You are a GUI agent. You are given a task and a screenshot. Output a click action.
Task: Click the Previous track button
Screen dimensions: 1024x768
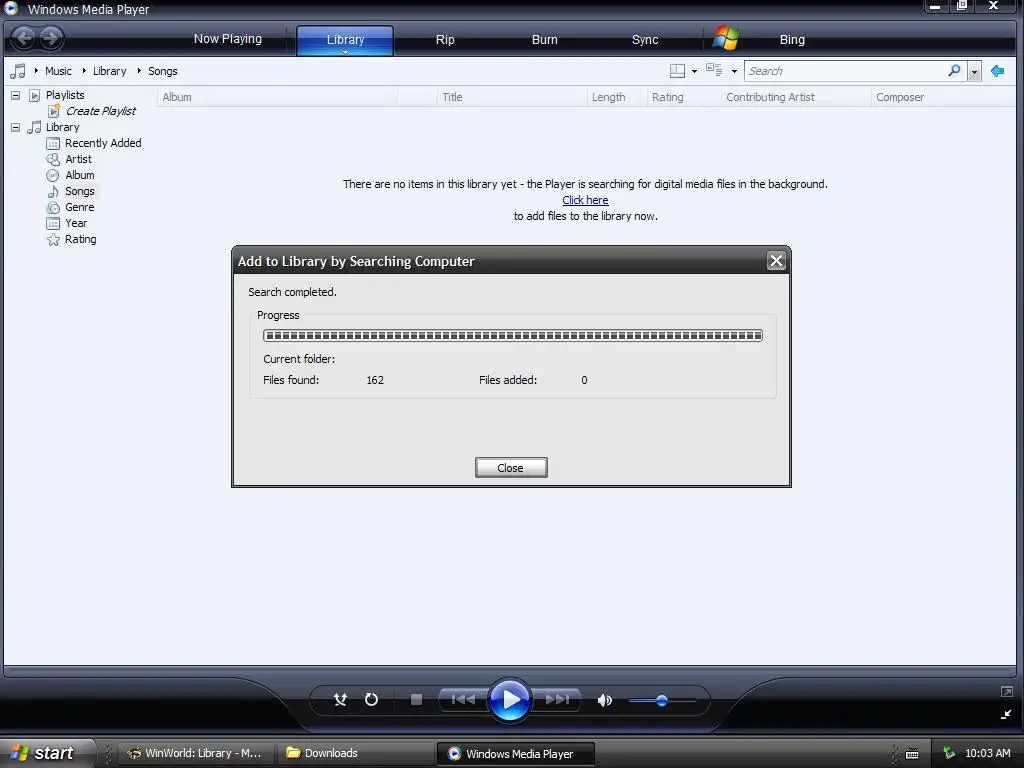(x=463, y=699)
